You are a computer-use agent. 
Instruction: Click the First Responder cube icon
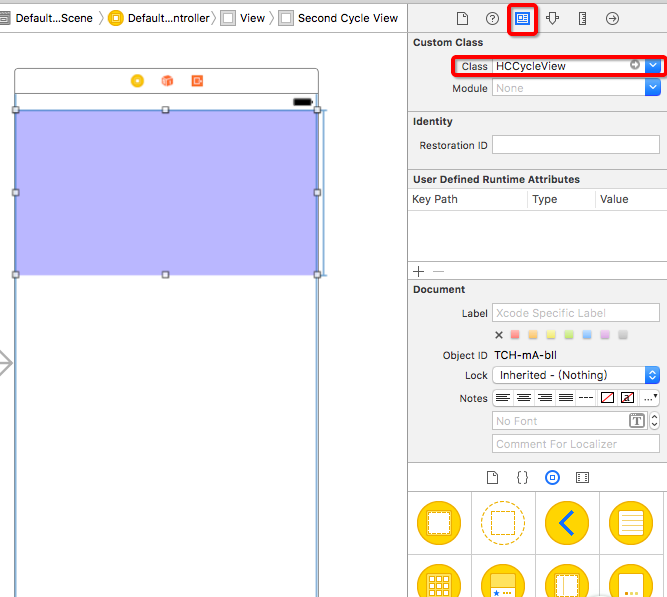[x=167, y=81]
